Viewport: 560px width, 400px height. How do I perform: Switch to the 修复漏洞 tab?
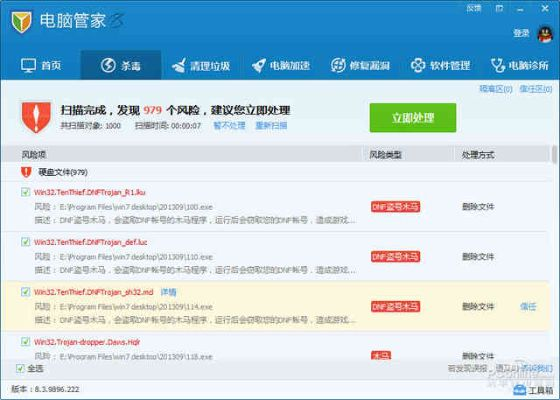click(360, 65)
